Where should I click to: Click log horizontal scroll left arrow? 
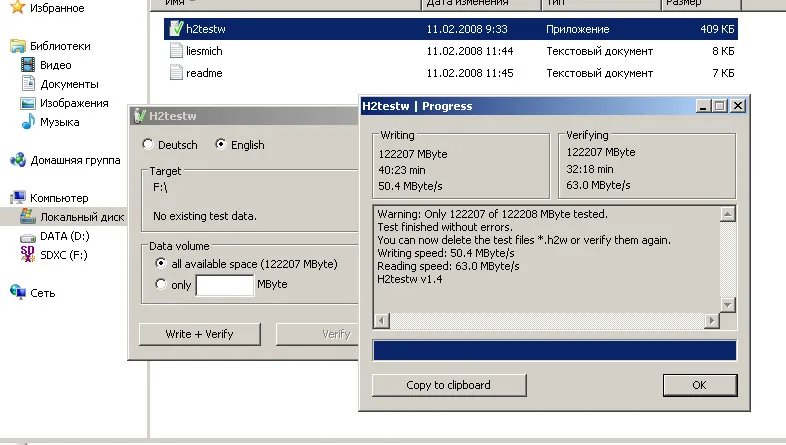pos(382,320)
